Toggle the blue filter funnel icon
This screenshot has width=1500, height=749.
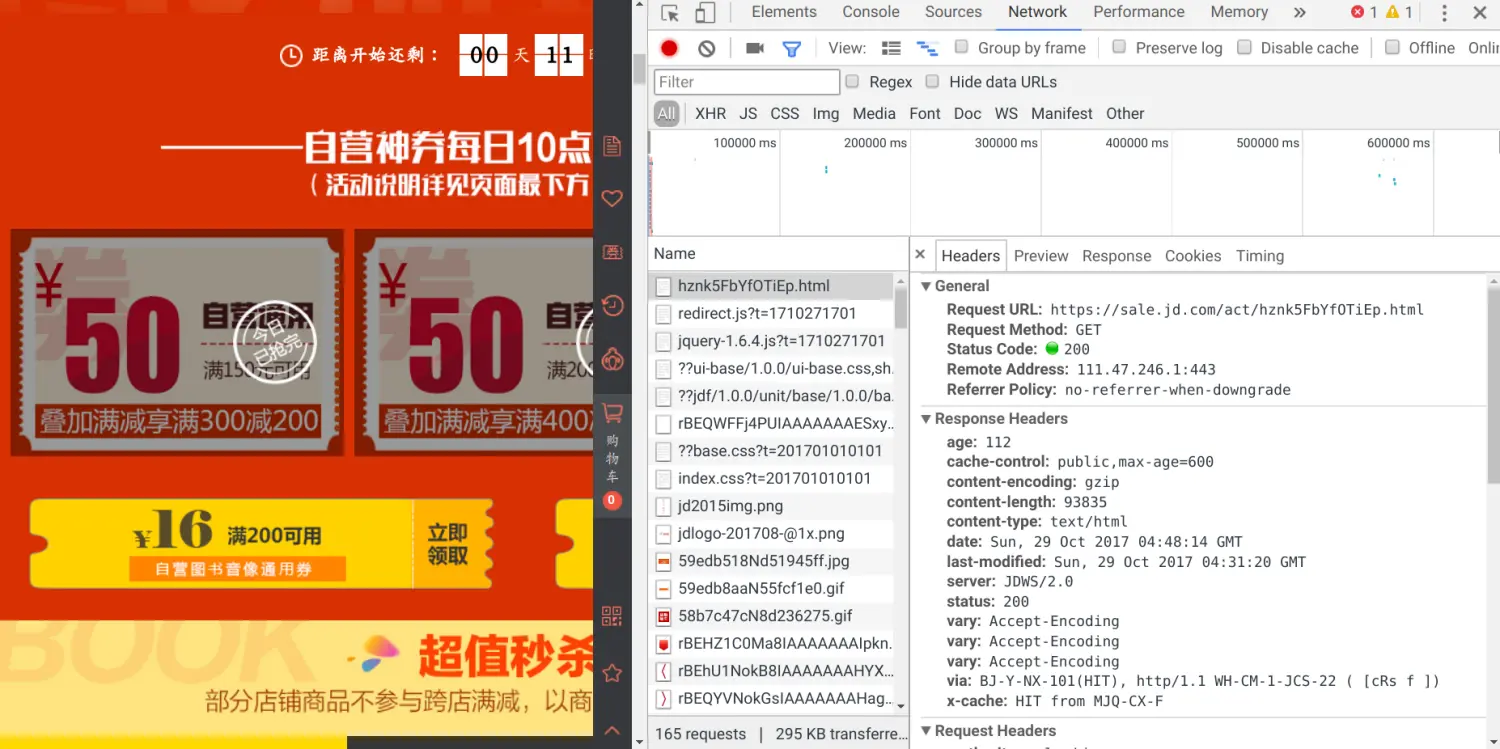[x=791, y=48]
